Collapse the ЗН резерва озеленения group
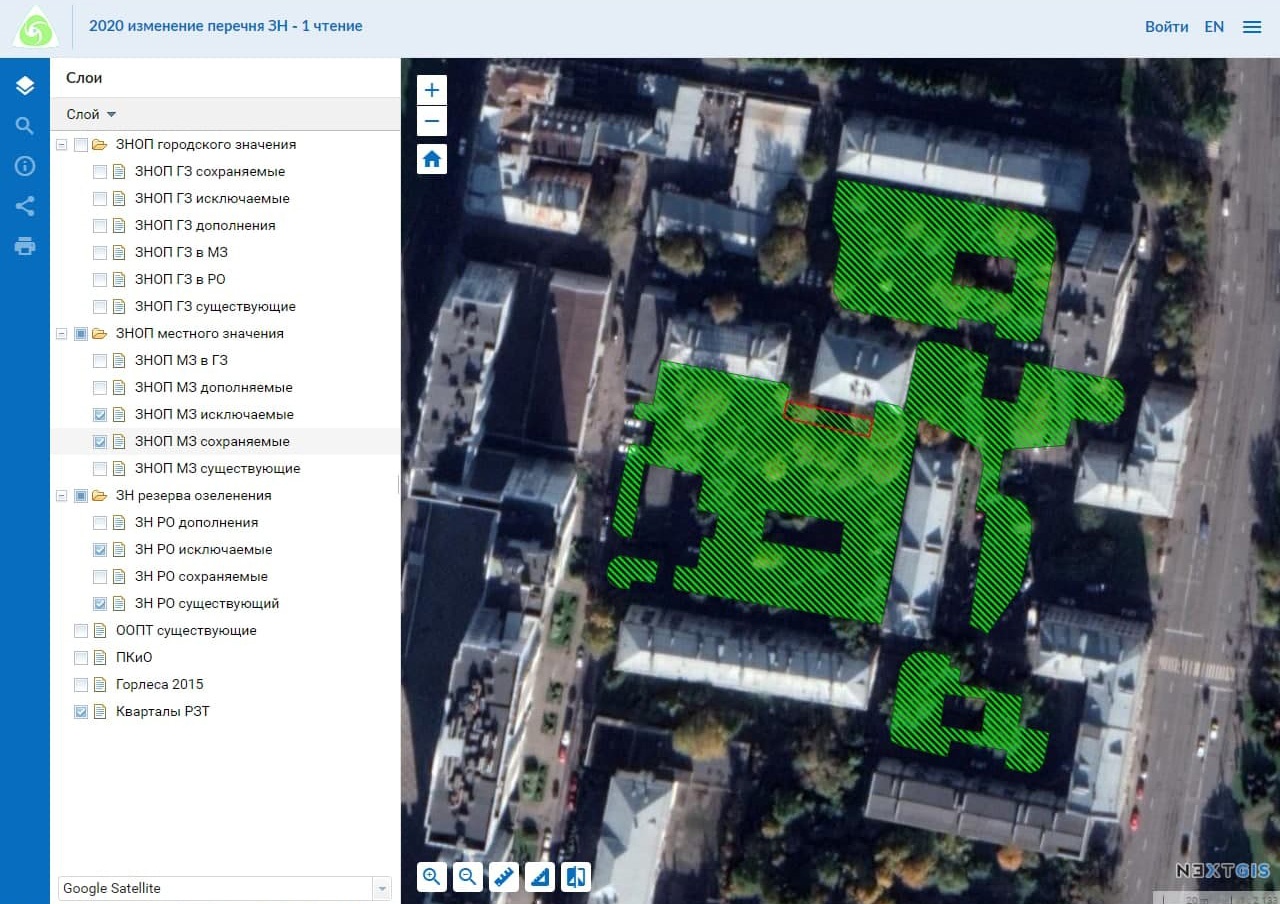This screenshot has width=1280, height=904. [62, 496]
